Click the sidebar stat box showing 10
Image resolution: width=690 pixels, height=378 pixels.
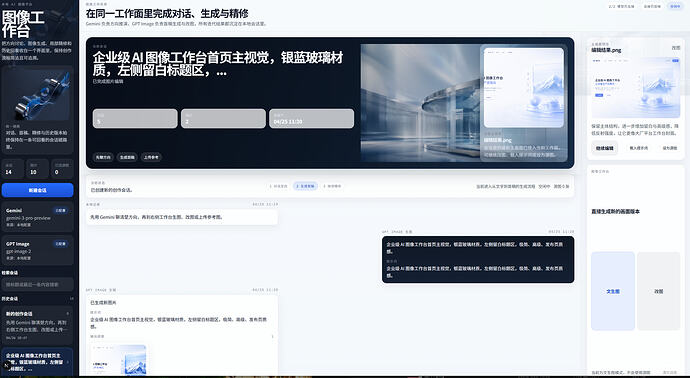click(x=37, y=169)
